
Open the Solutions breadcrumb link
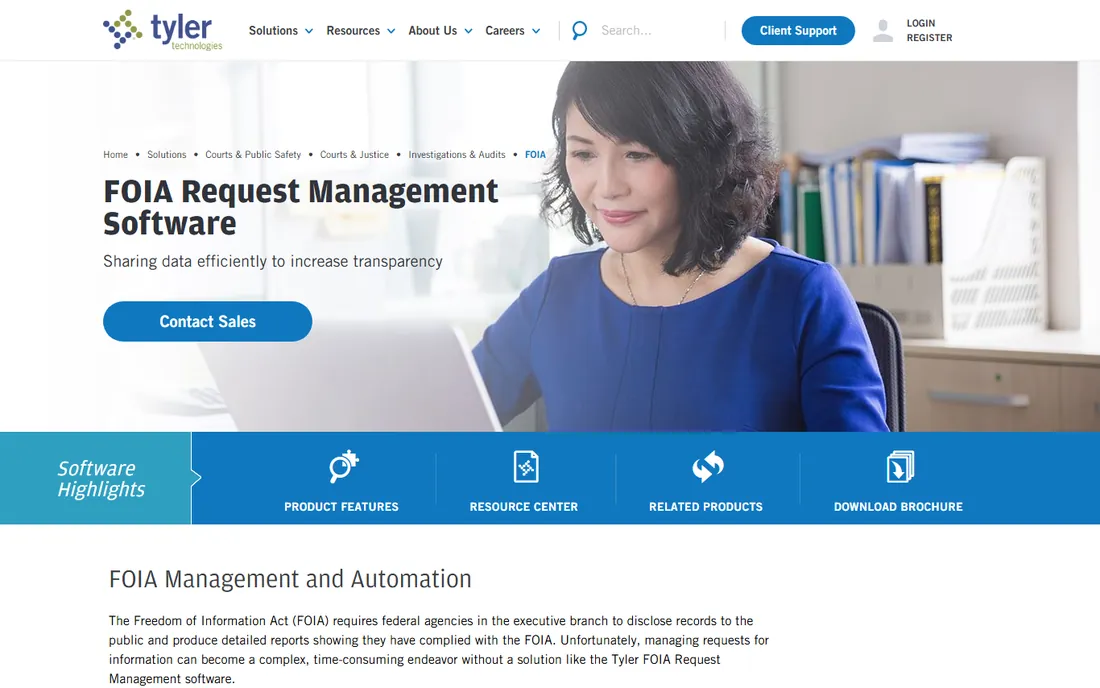coord(166,154)
